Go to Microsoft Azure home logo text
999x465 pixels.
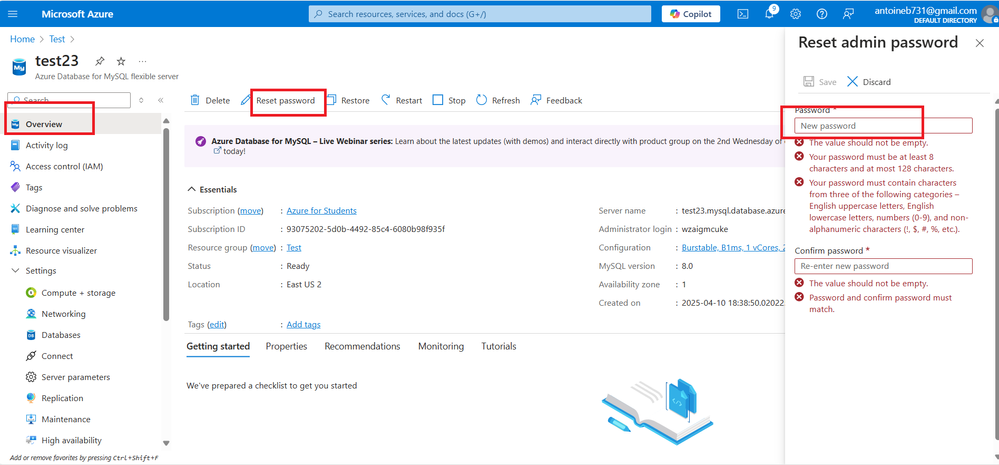pyautogui.click(x=78, y=13)
